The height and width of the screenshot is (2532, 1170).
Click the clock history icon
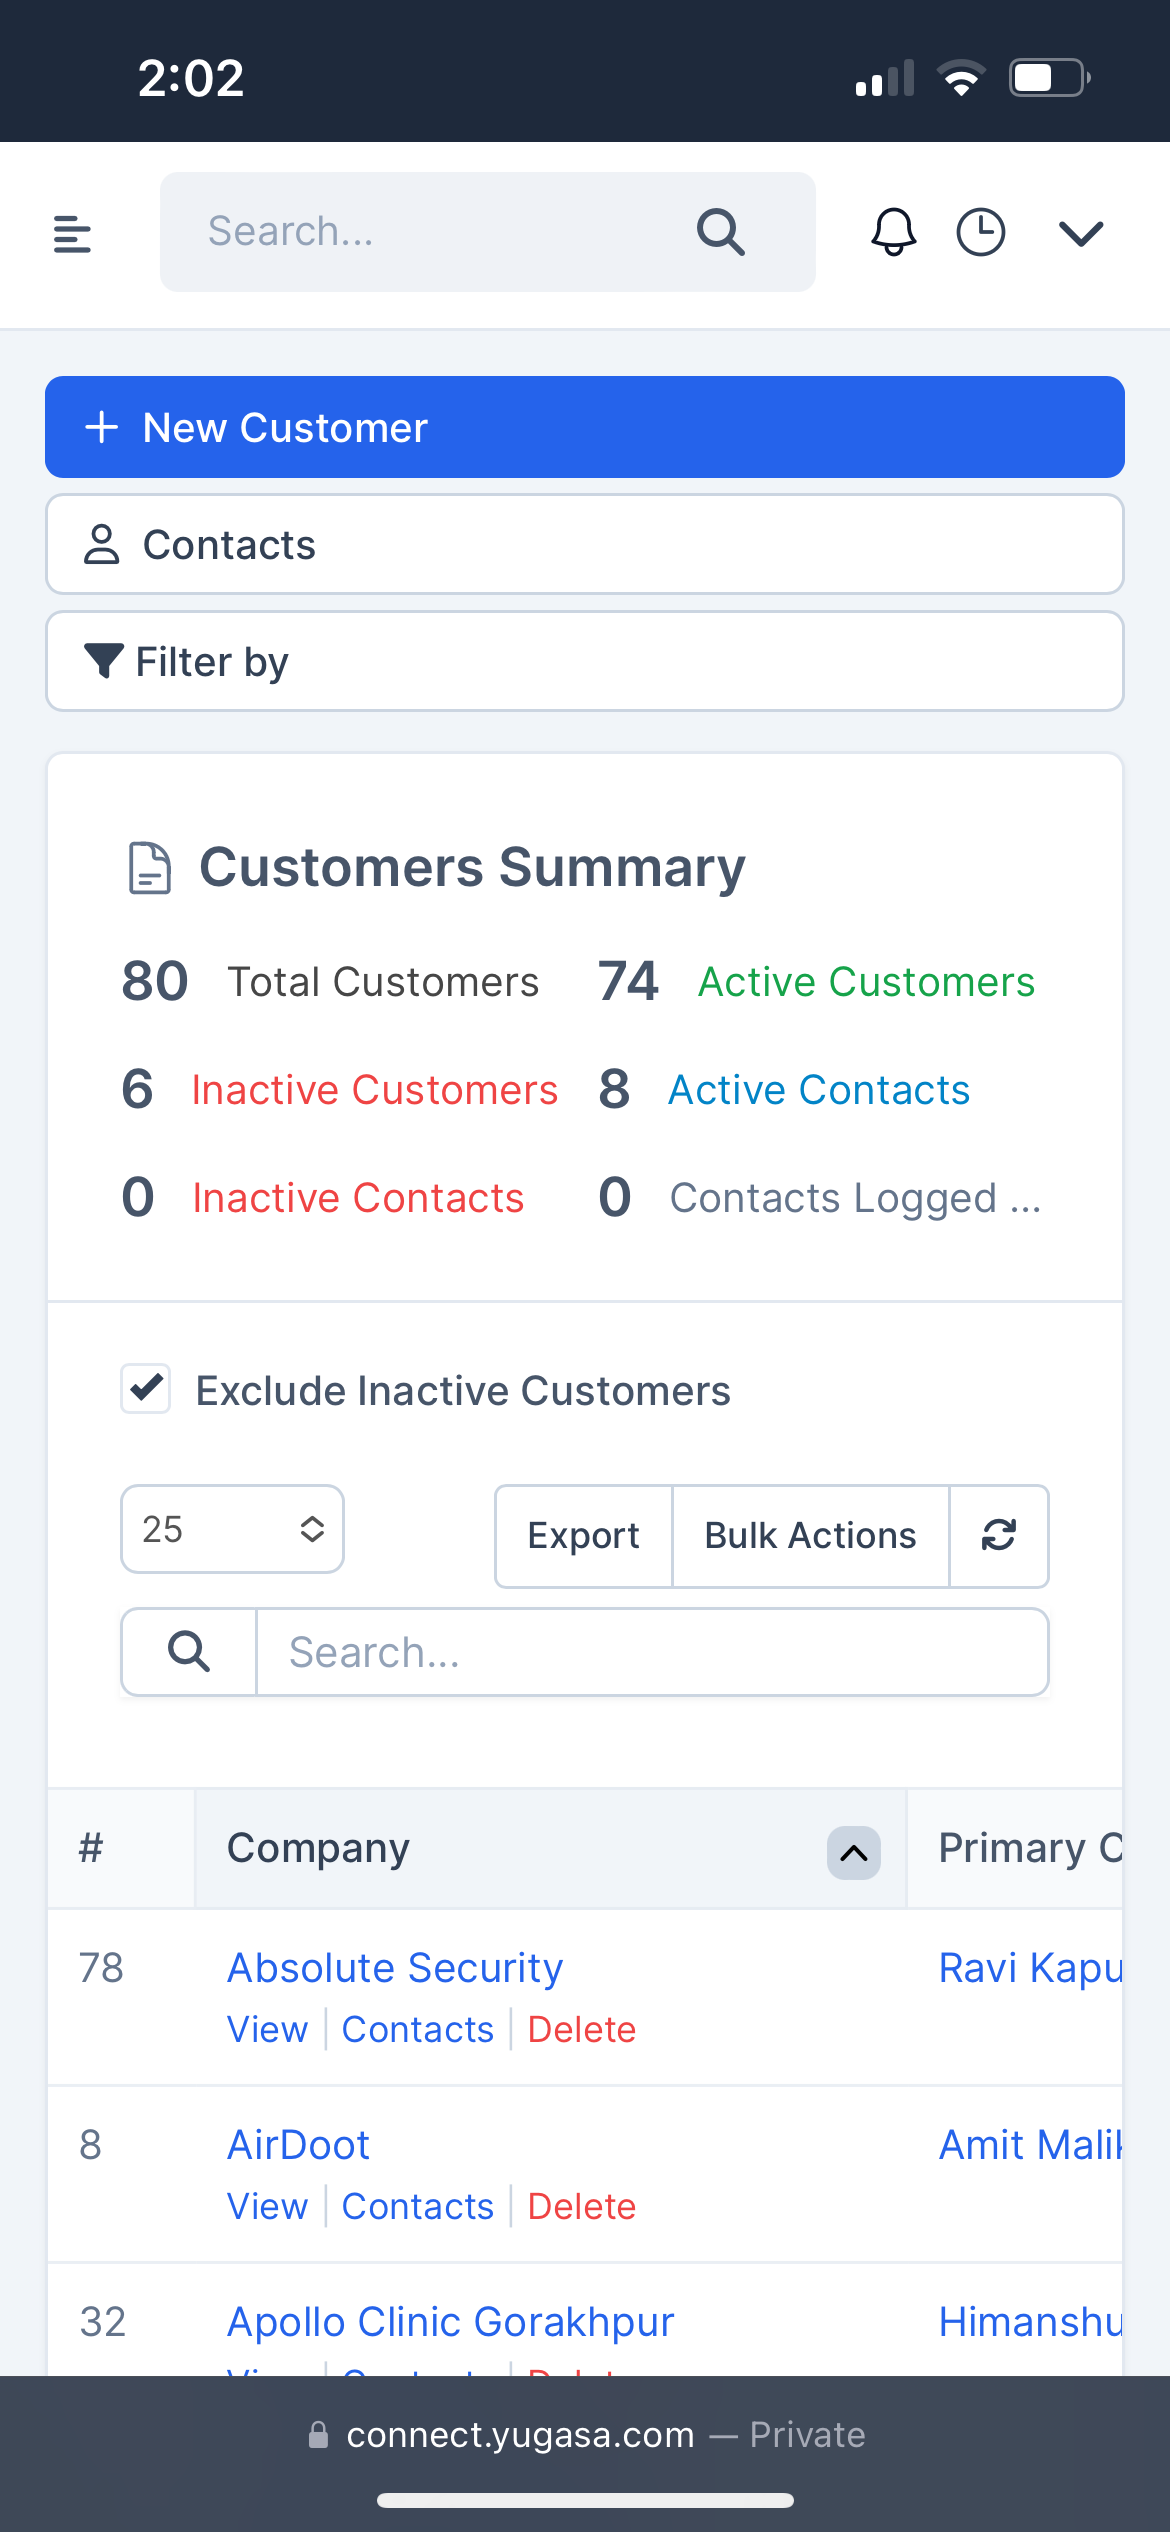[x=980, y=232]
